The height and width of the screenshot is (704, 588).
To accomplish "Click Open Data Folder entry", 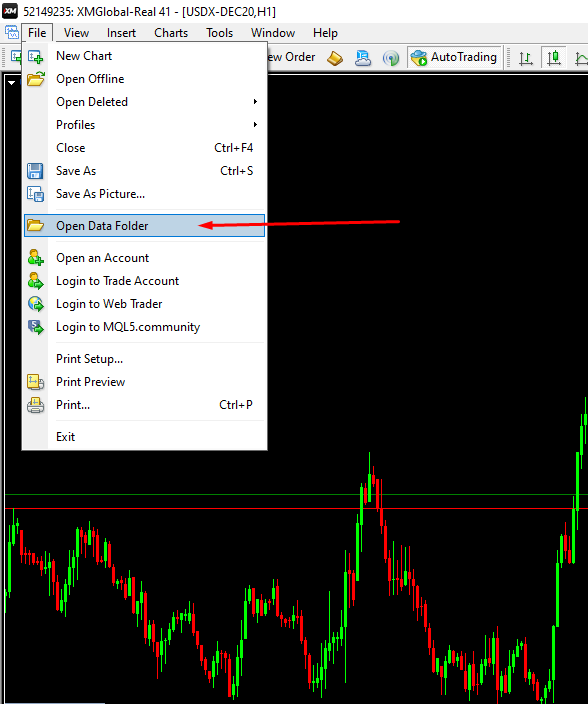I will tap(144, 225).
